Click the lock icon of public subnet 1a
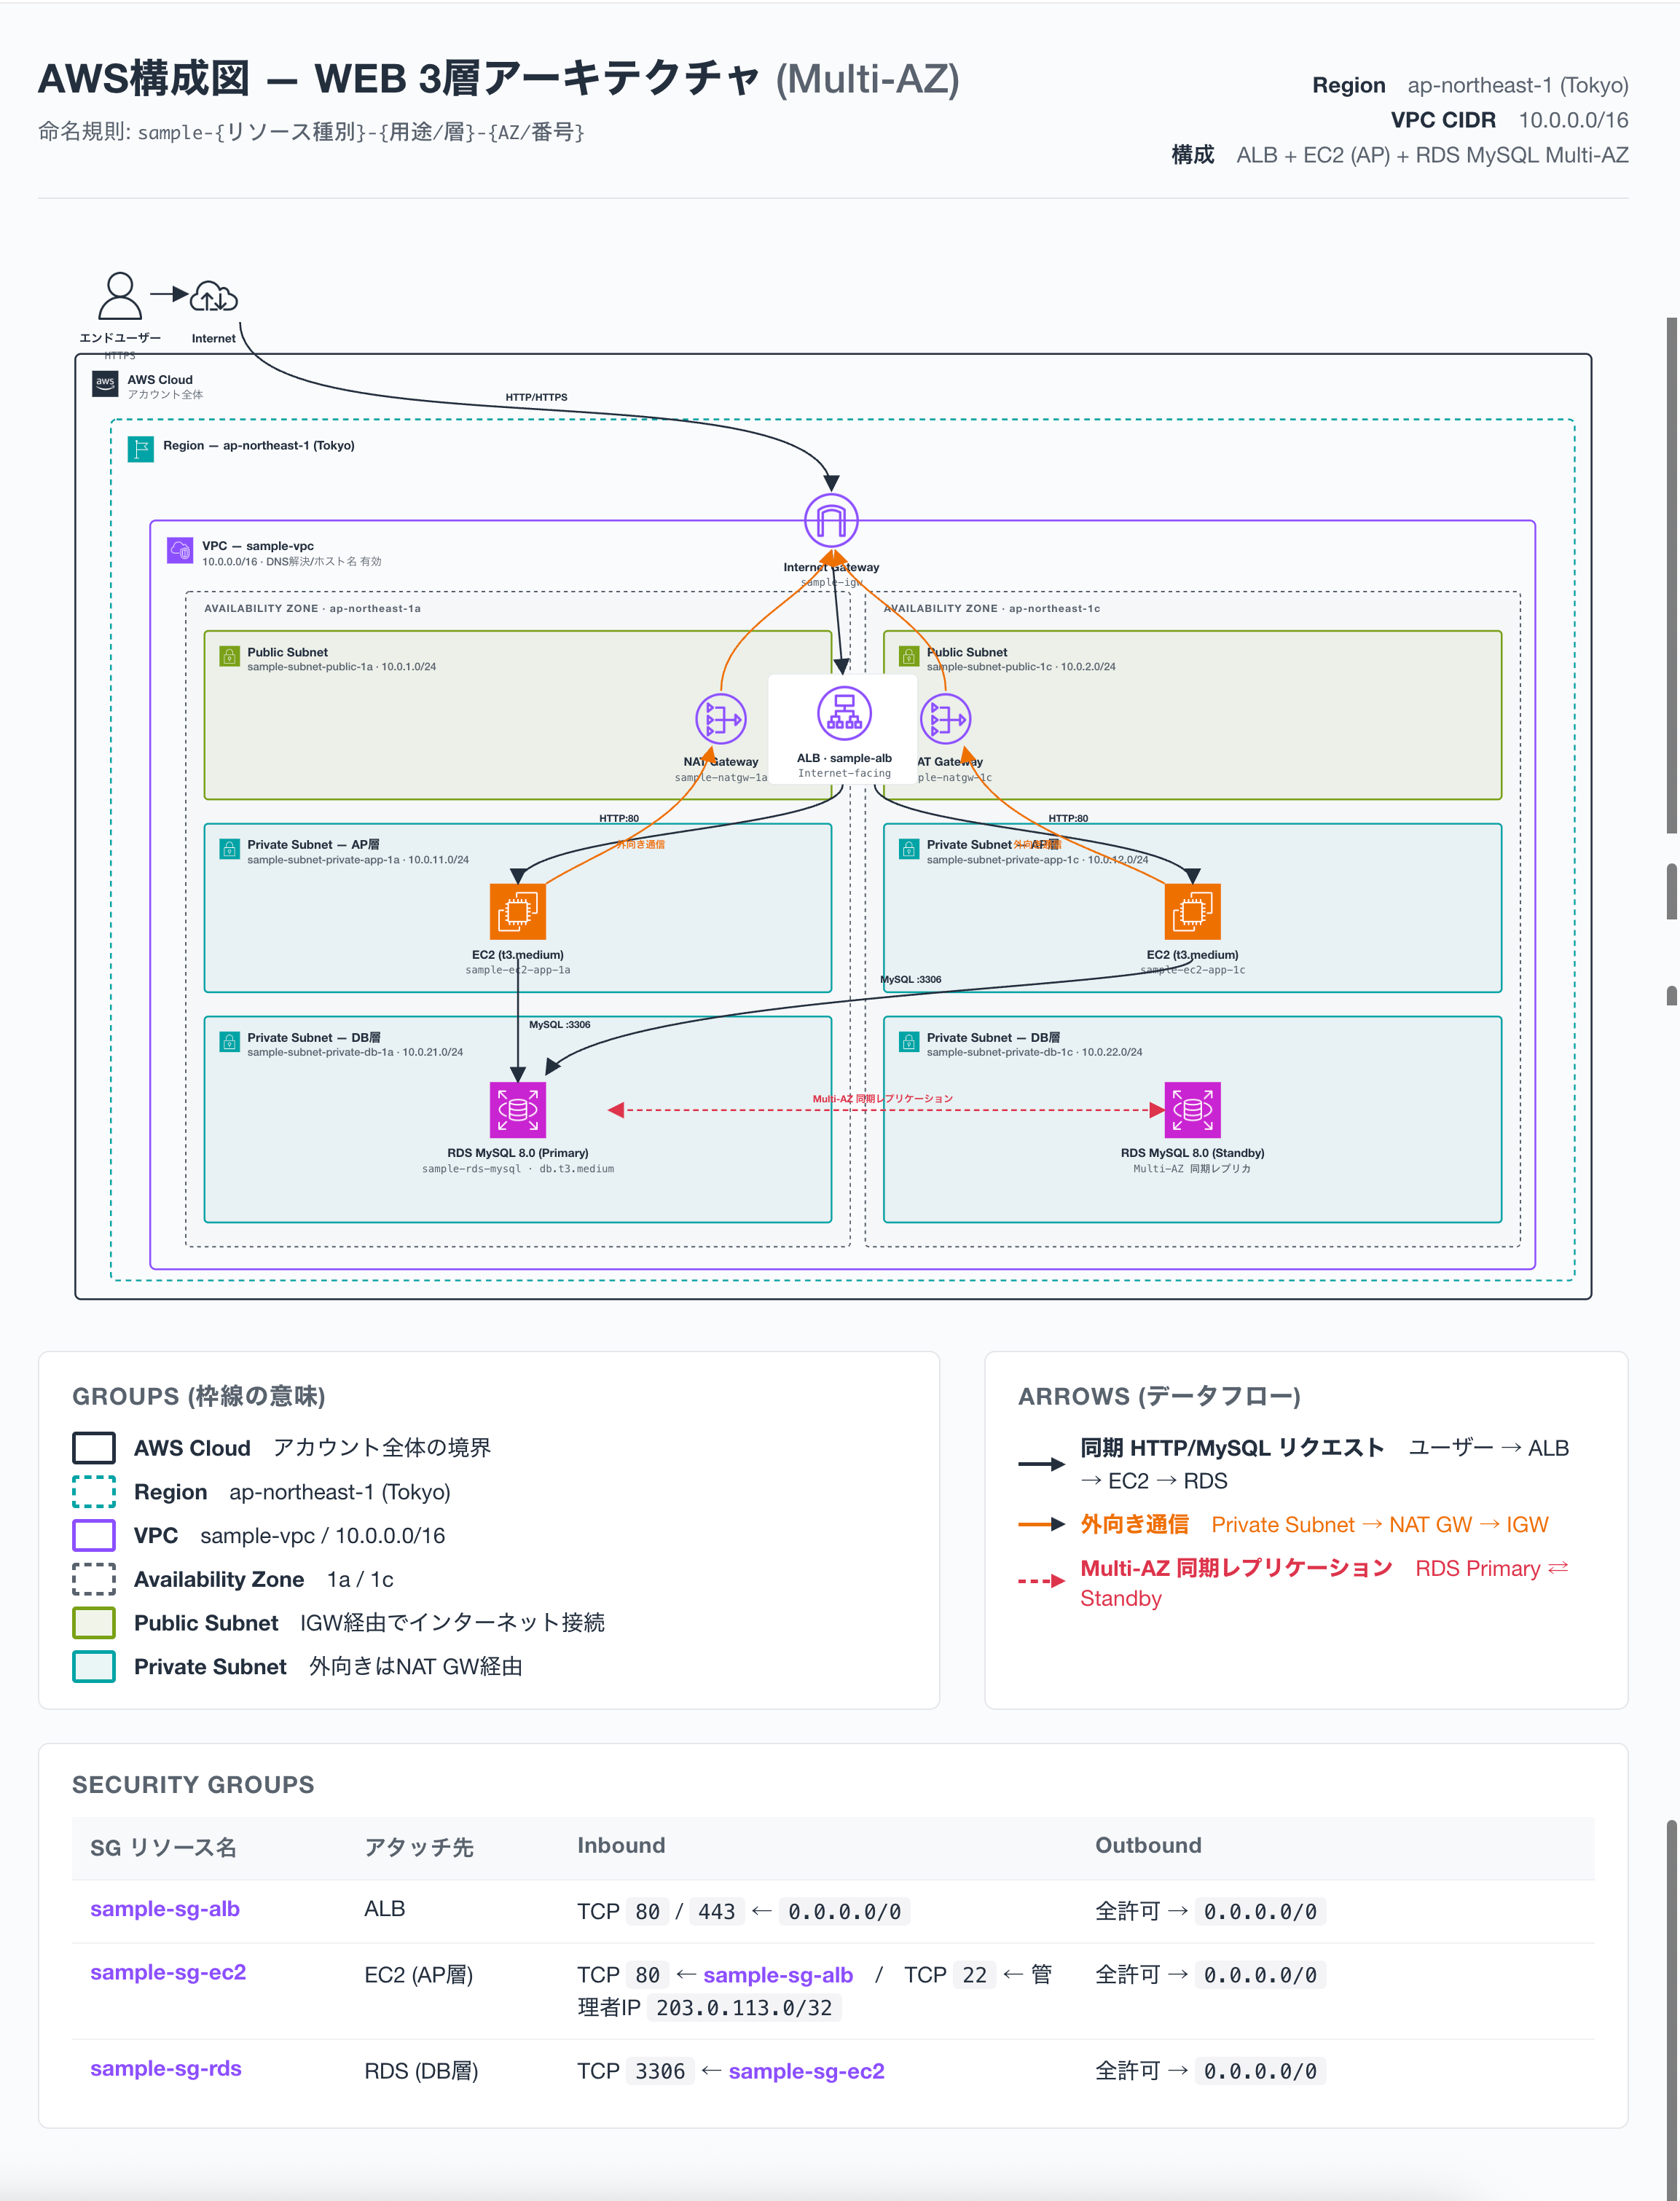 point(229,656)
